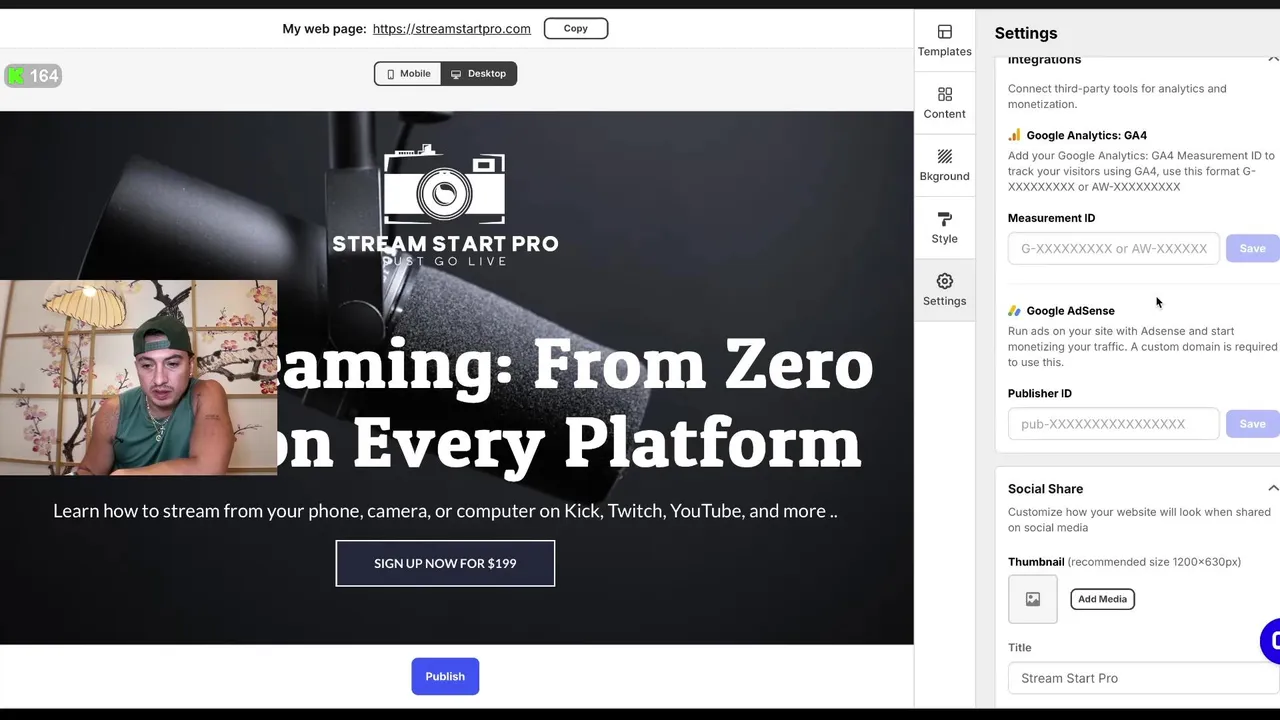Focus the Measurement ID input field
Screen dimensions: 1280x720
(x=1114, y=249)
